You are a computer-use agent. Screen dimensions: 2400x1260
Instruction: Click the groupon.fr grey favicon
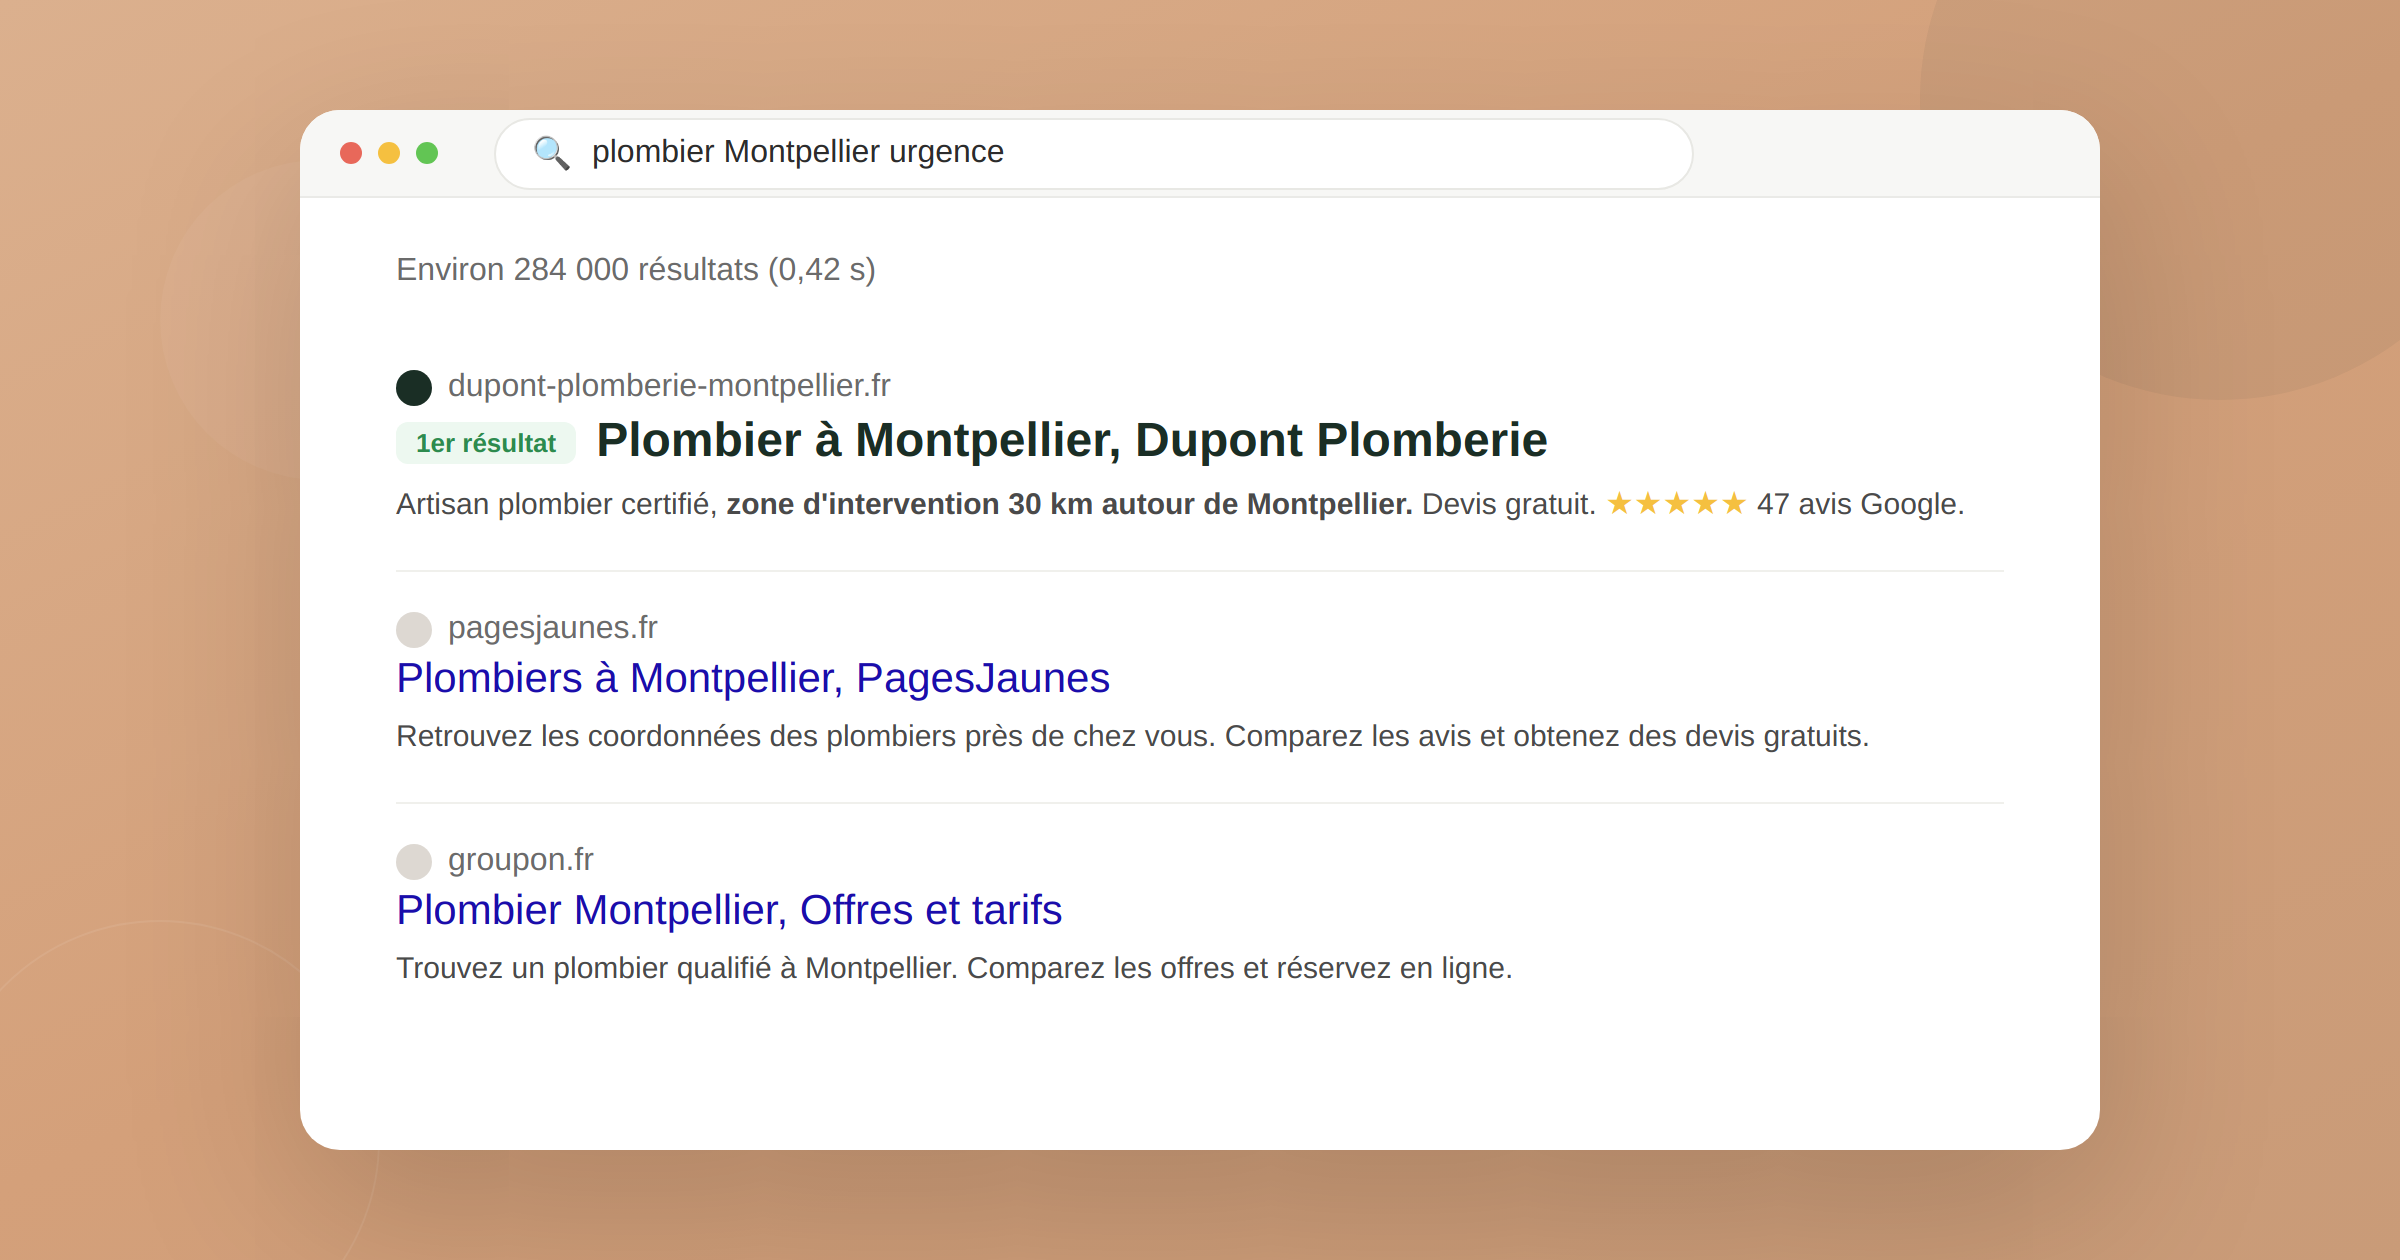(414, 861)
